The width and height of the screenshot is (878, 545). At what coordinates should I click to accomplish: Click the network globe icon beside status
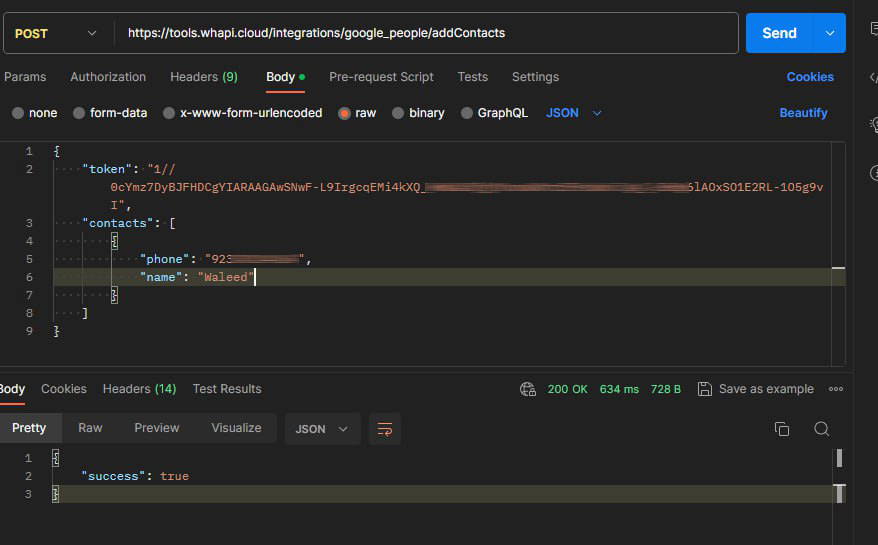coord(528,389)
